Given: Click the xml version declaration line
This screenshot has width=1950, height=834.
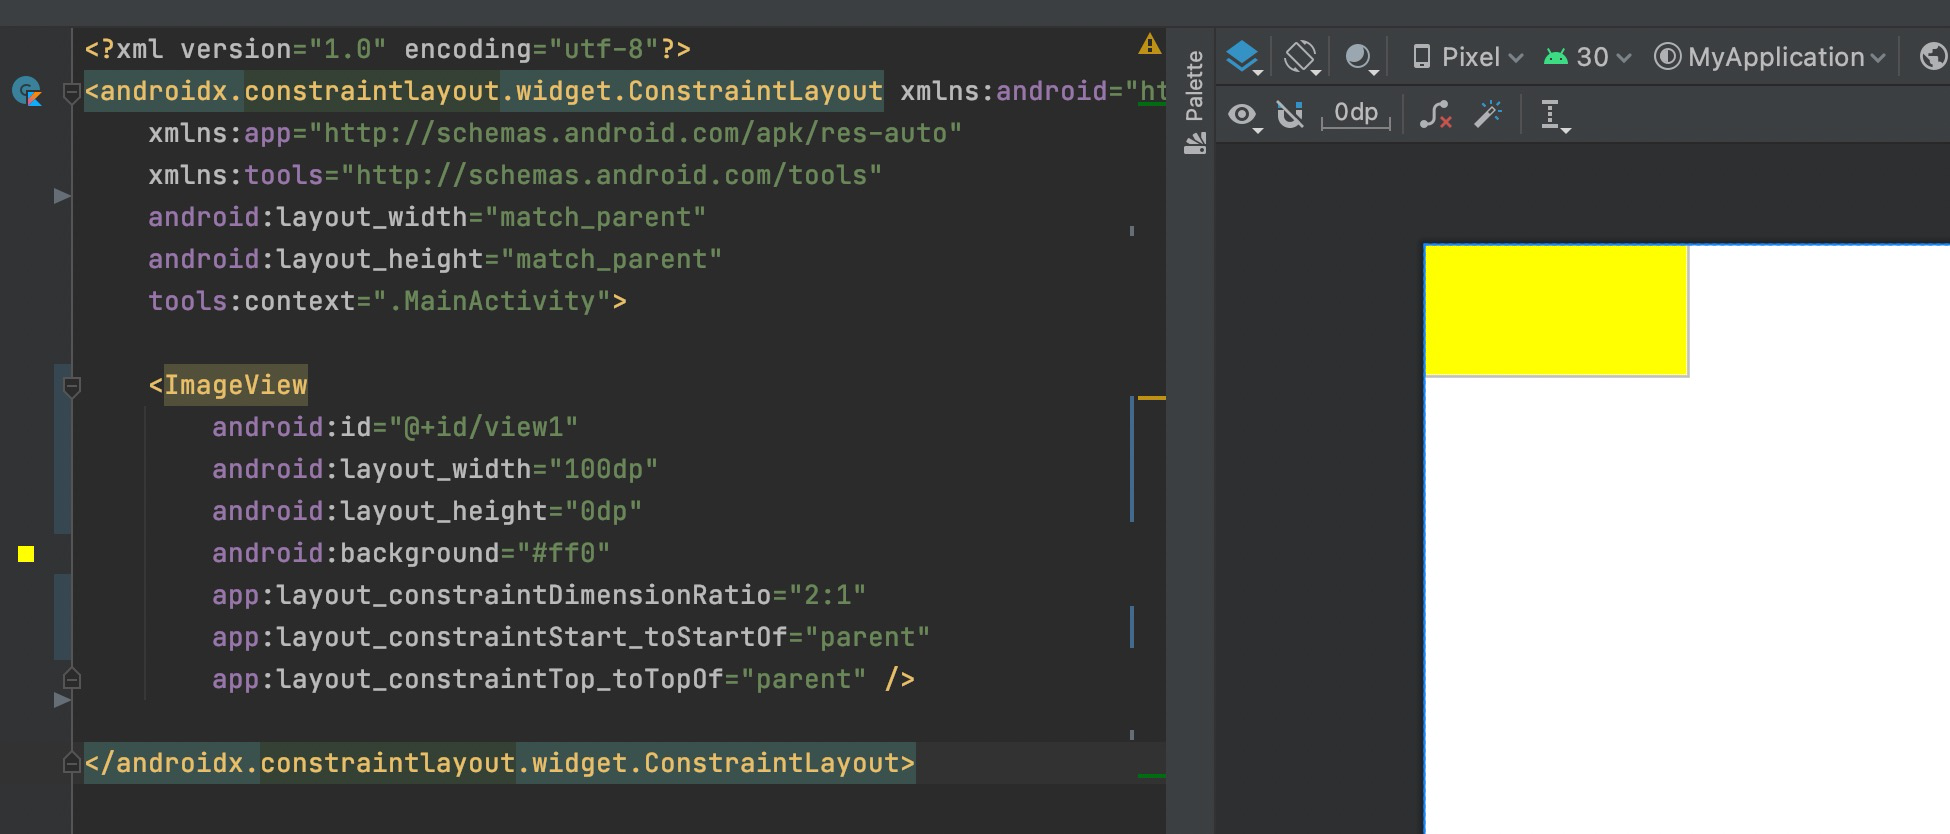Looking at the screenshot, I should click(388, 49).
